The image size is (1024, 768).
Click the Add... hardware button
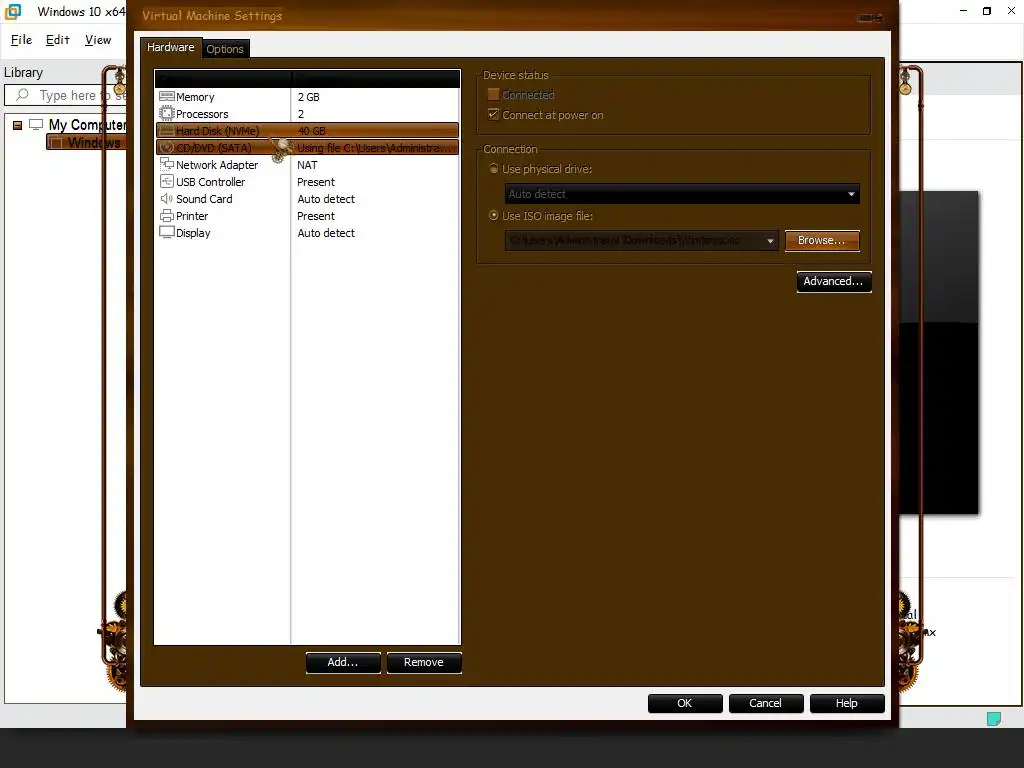343,662
